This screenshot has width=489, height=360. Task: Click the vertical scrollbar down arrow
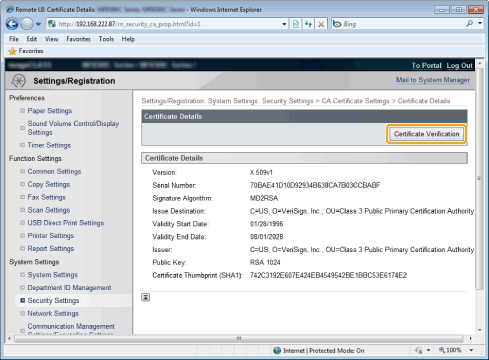tap(480, 330)
